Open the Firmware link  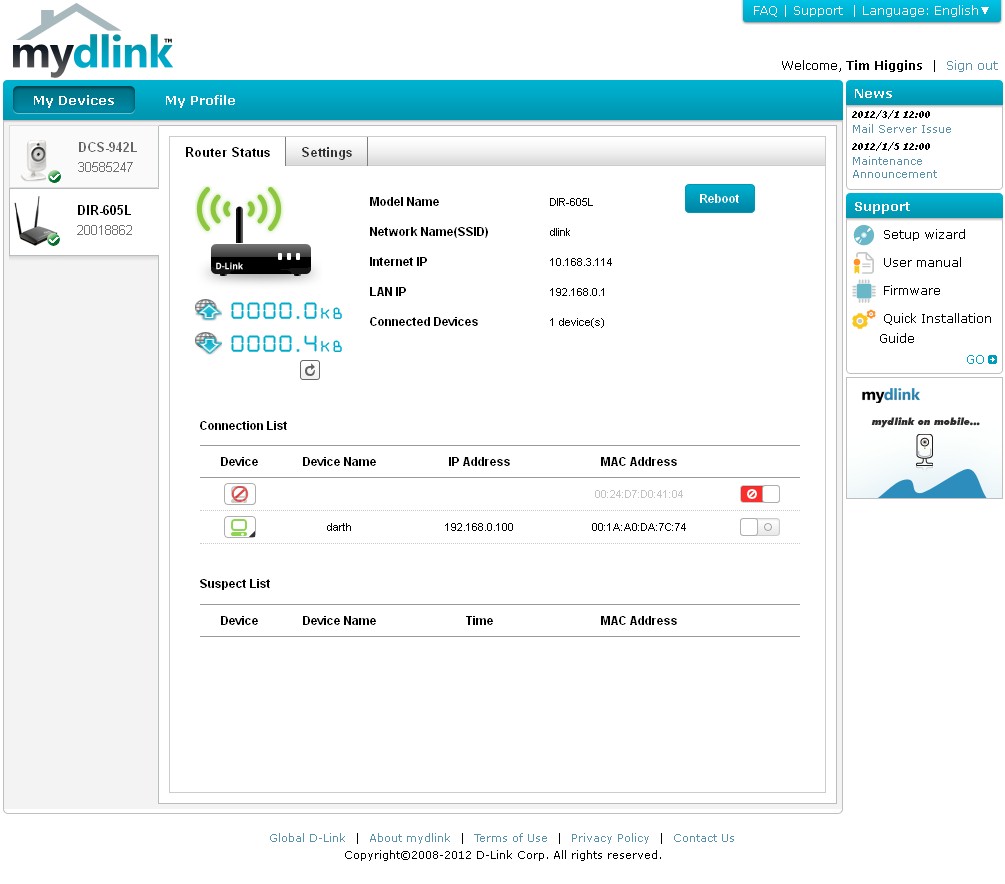[x=911, y=291]
